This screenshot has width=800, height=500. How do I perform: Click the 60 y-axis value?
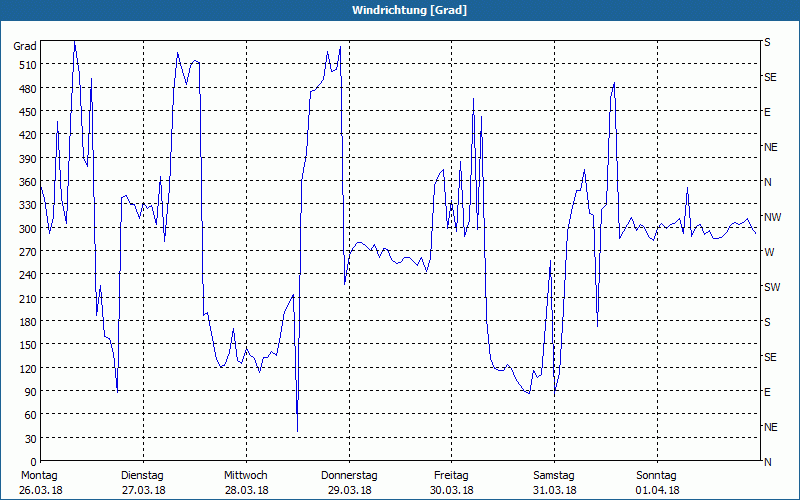31,415
